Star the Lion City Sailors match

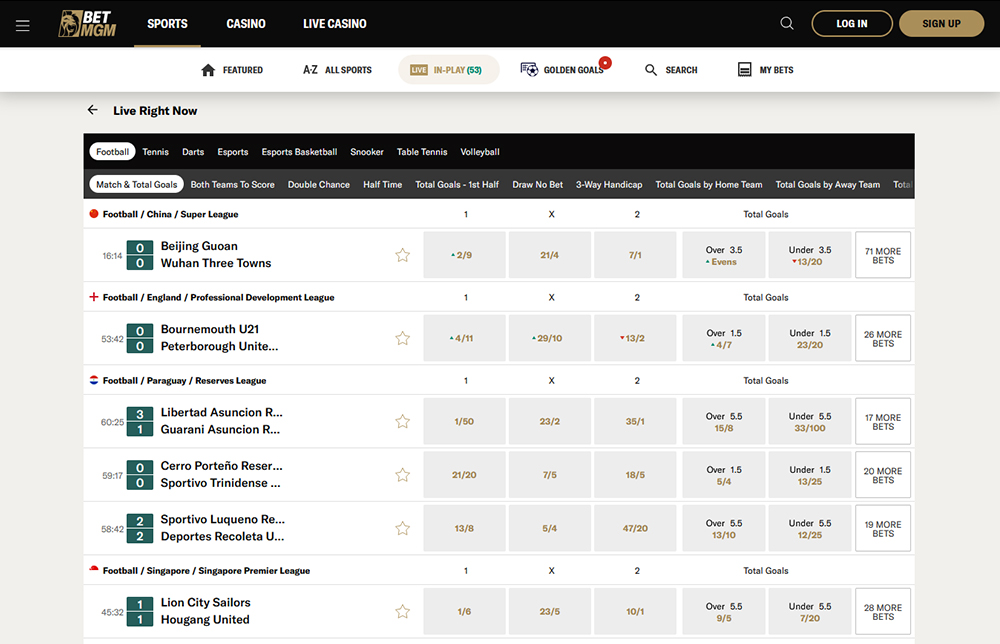403,611
